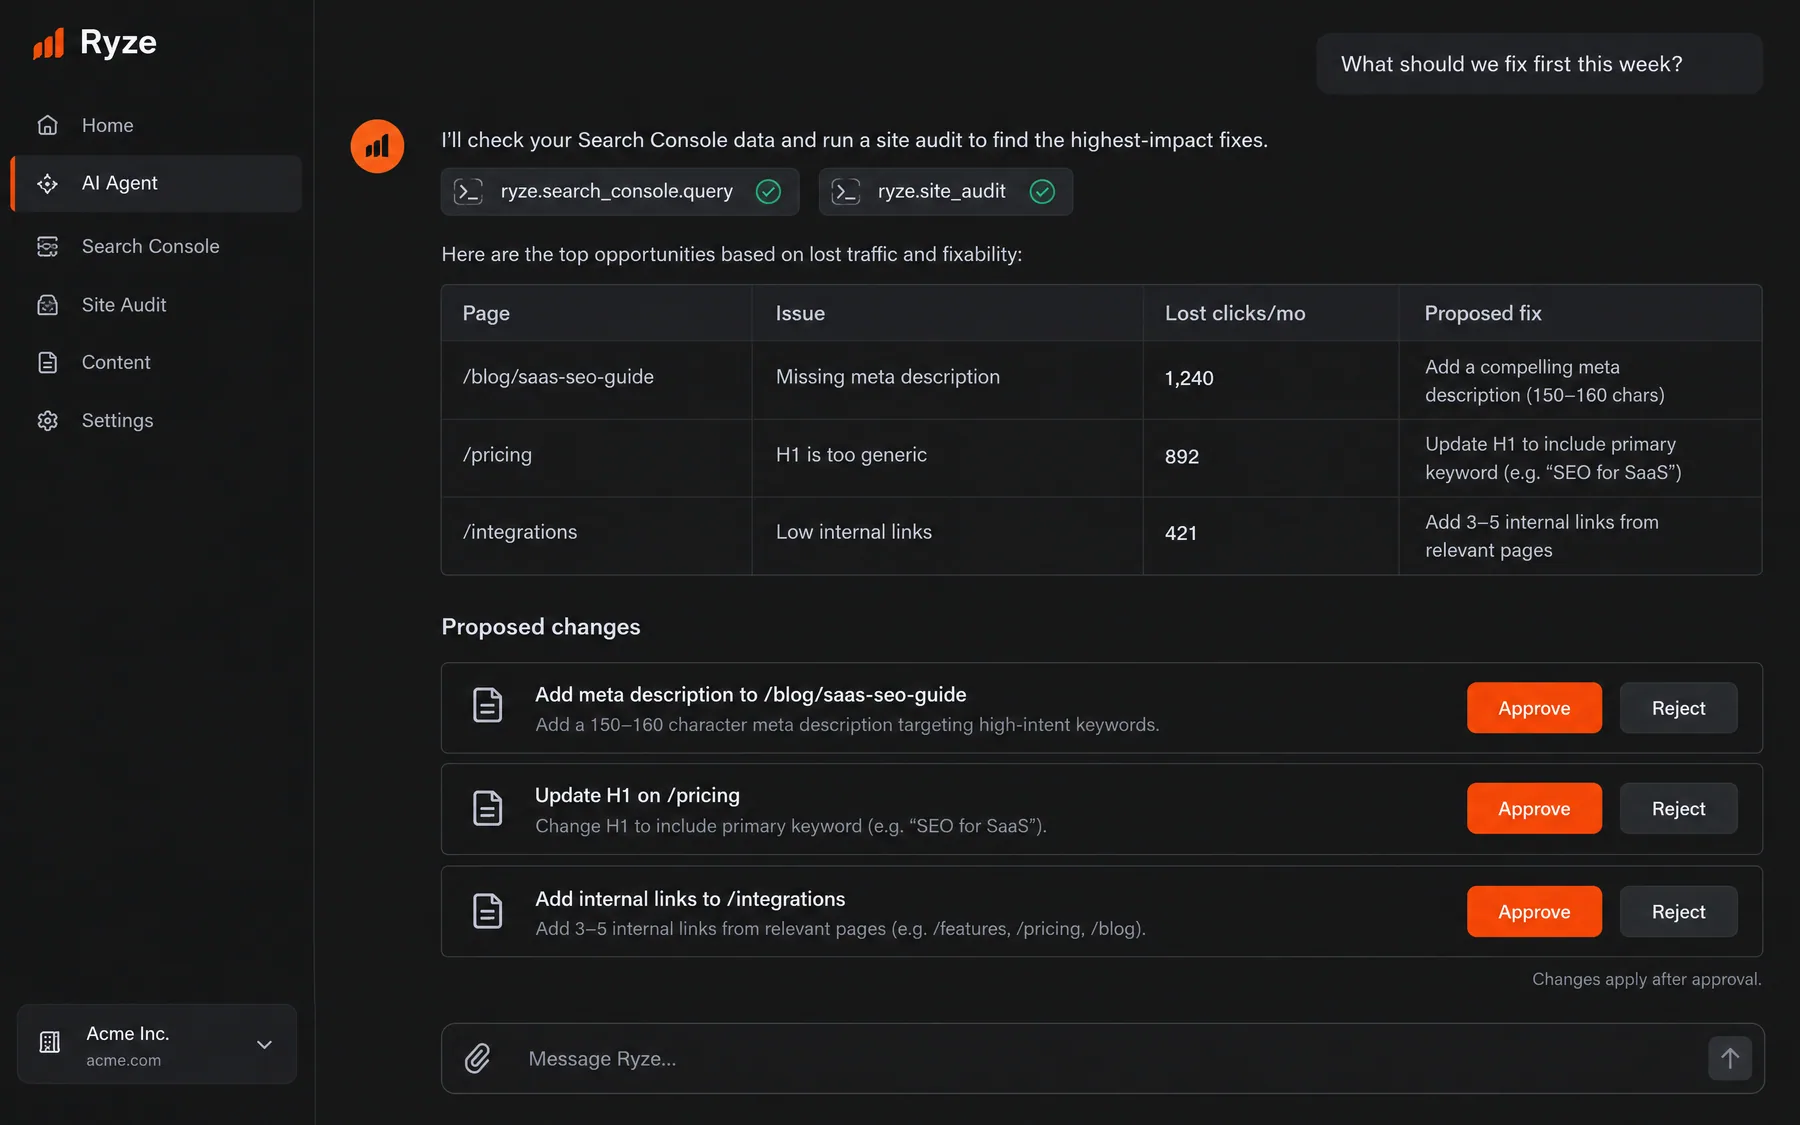Click the orange Ryze agent avatar
Screen dimensions: 1800x1125
(x=377, y=146)
